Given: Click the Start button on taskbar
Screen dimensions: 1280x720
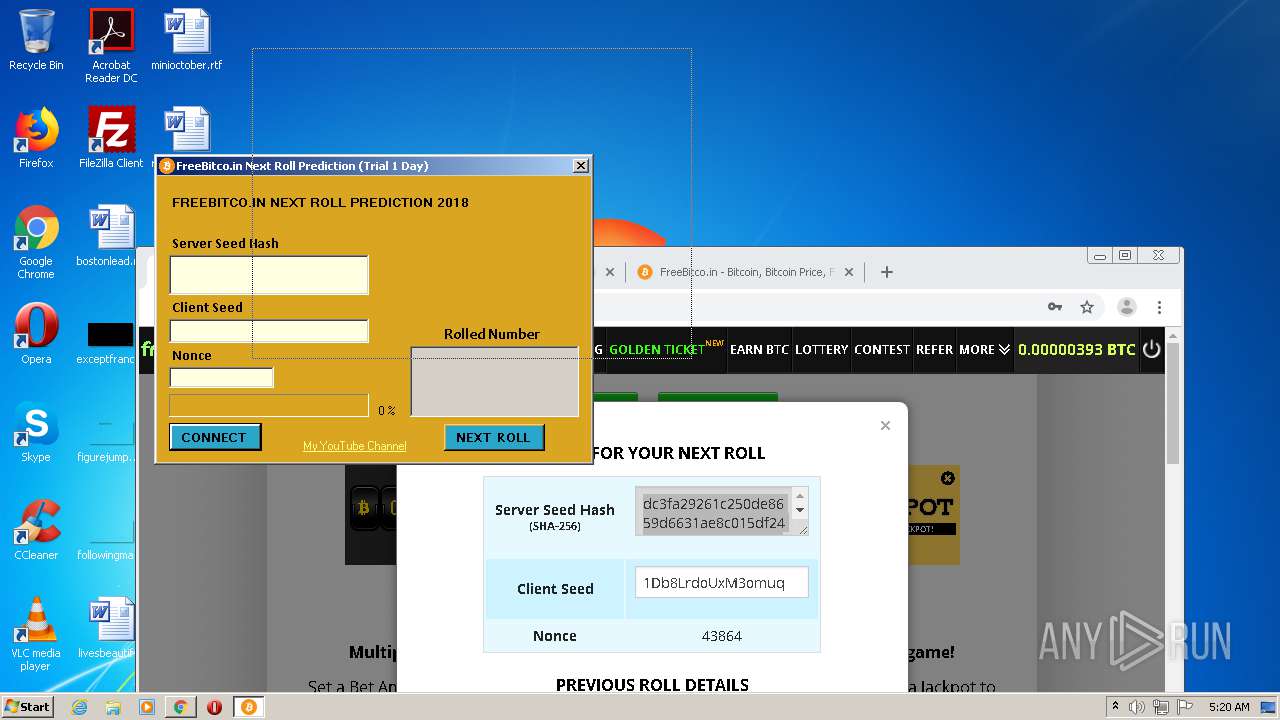Looking at the screenshot, I should coord(27,707).
